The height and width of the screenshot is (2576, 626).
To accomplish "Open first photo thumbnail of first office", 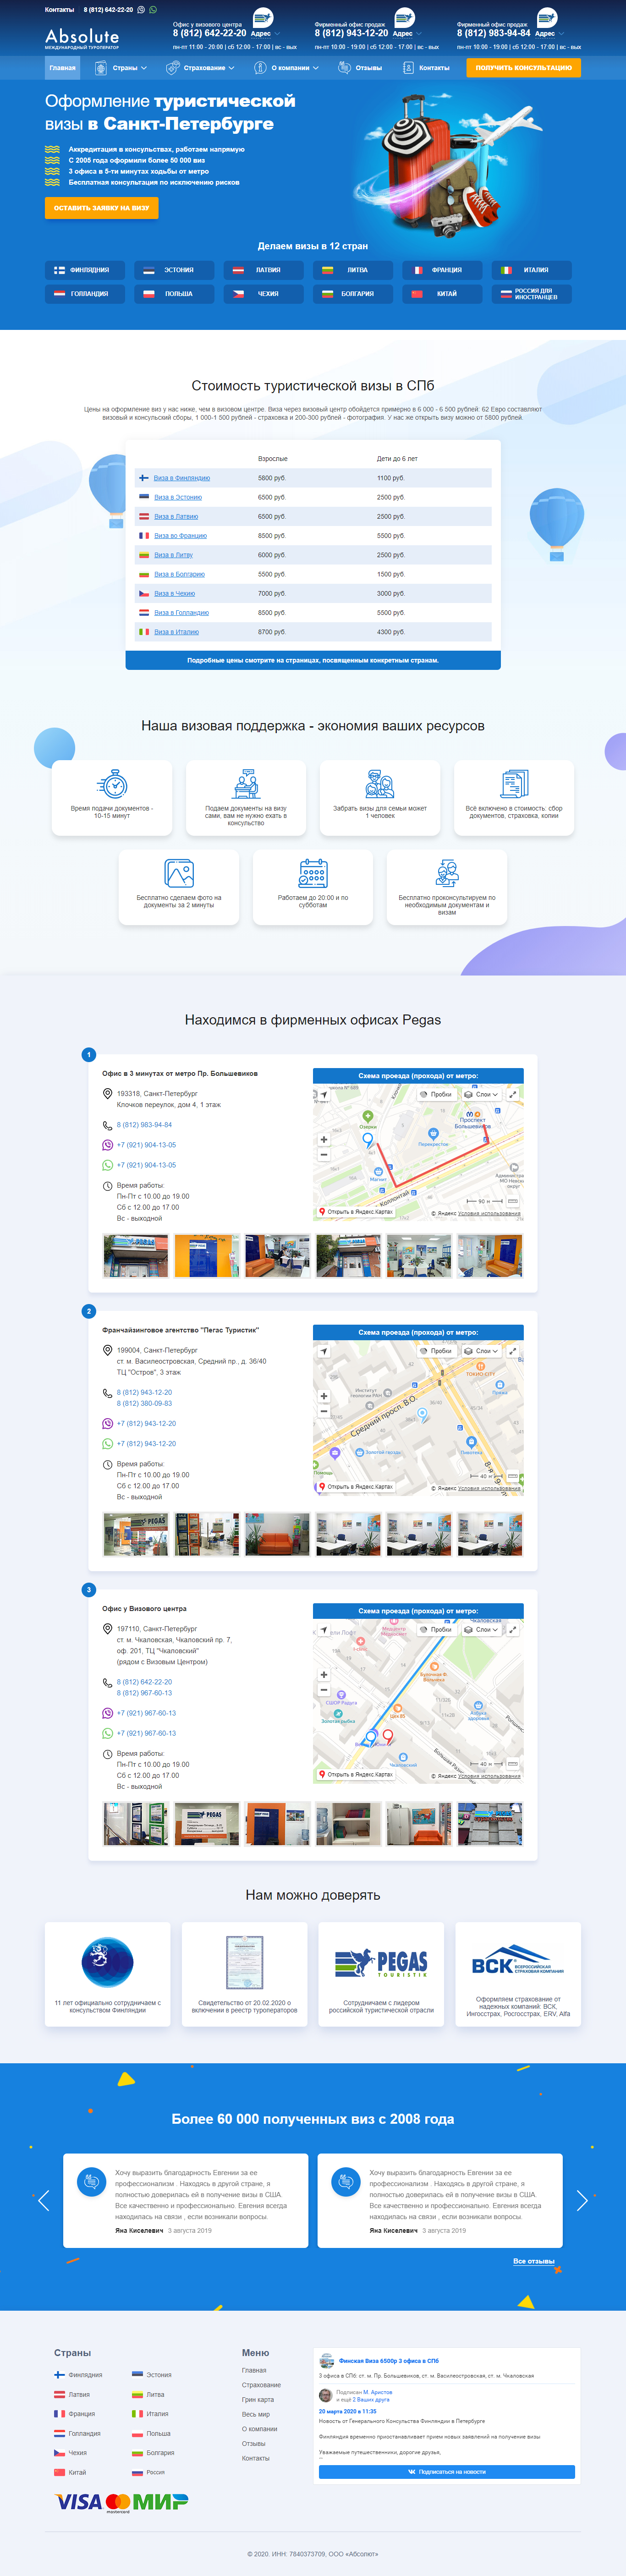I will pyautogui.click(x=136, y=1256).
